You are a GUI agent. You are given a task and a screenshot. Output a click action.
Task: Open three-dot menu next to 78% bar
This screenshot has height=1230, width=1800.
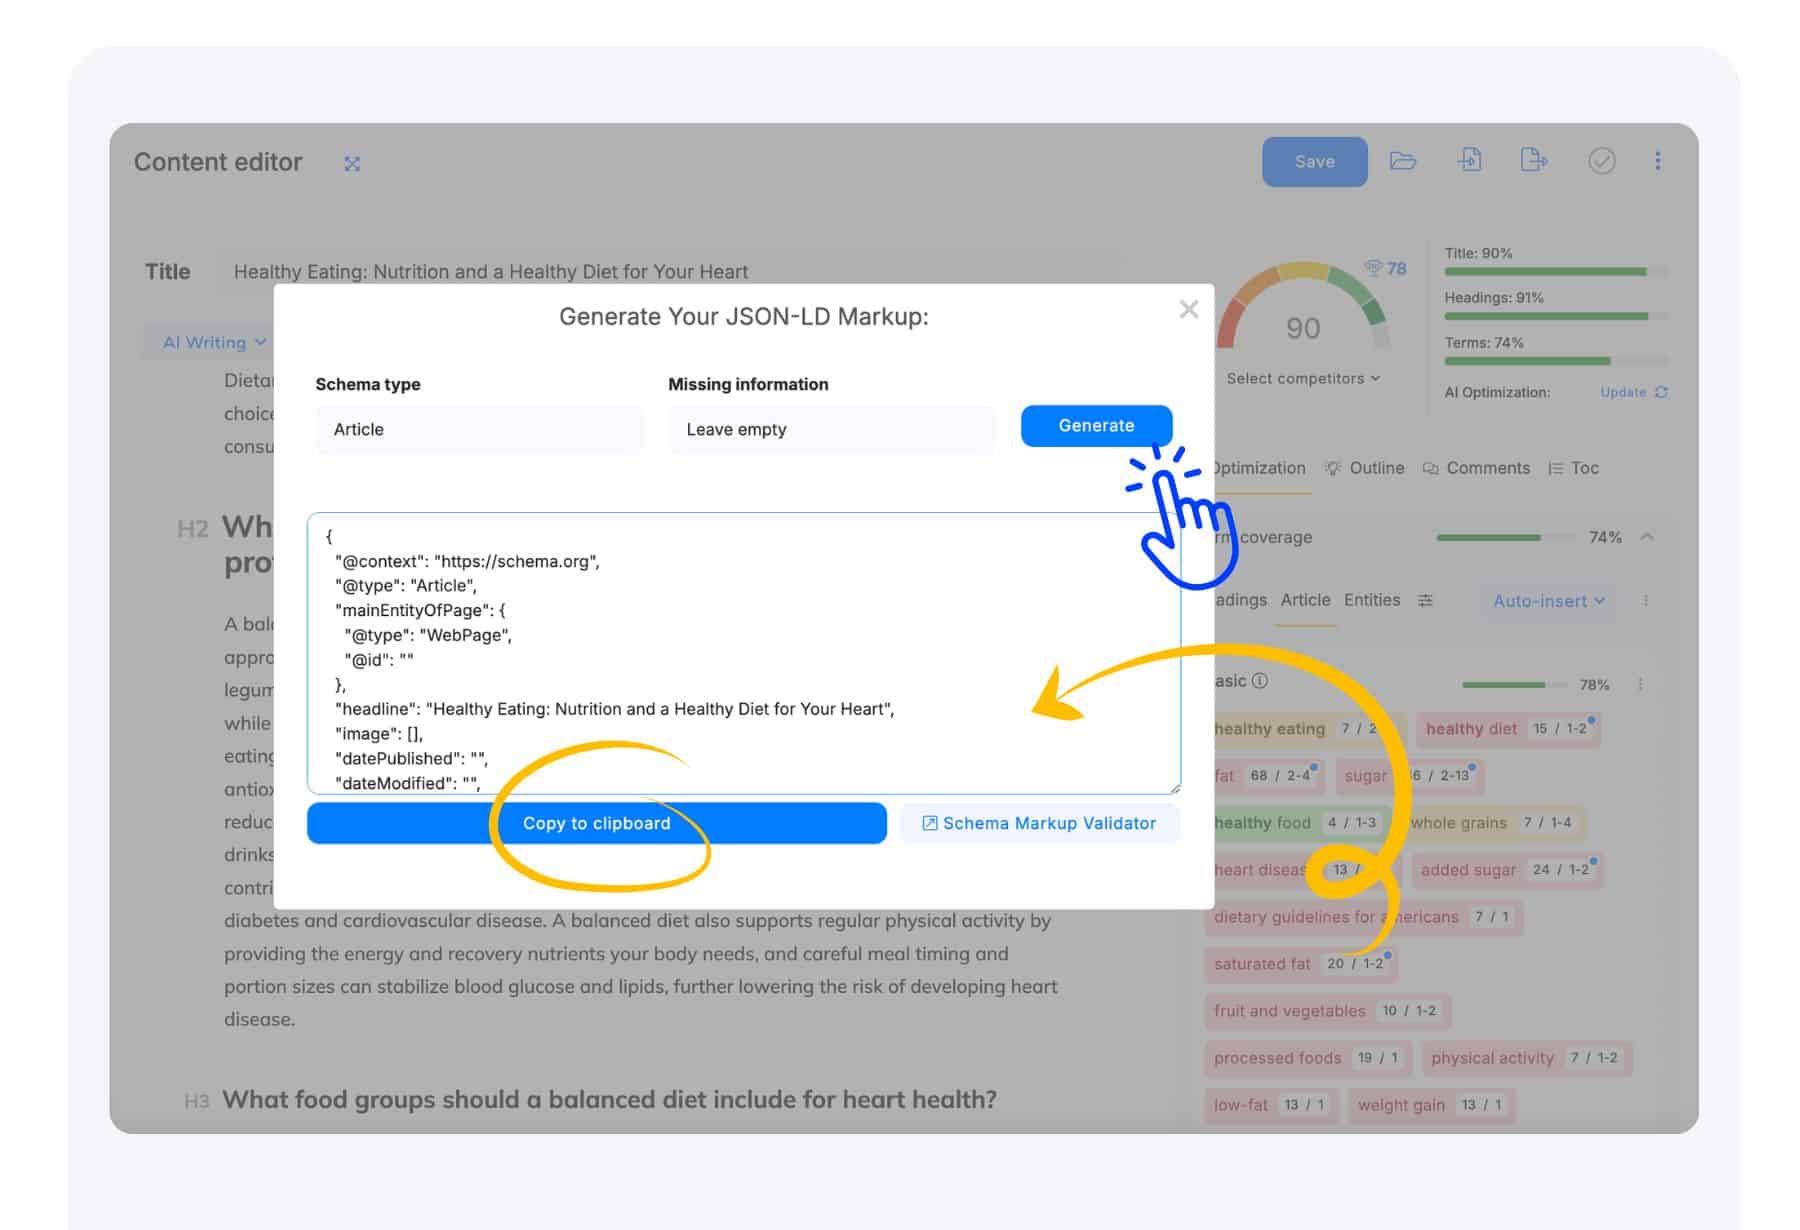point(1640,685)
